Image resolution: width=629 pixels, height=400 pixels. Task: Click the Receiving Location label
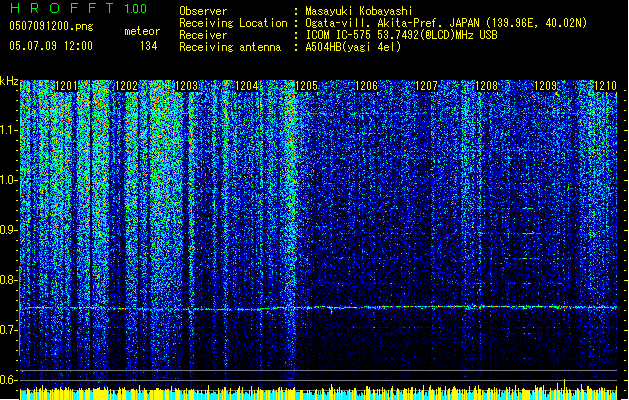click(x=233, y=23)
